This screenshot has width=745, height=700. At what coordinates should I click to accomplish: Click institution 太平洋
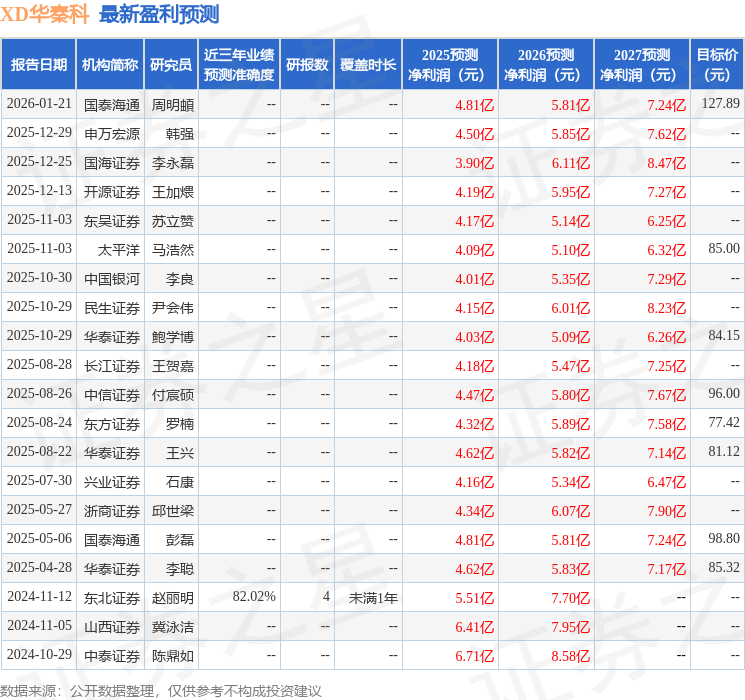[x=118, y=250]
